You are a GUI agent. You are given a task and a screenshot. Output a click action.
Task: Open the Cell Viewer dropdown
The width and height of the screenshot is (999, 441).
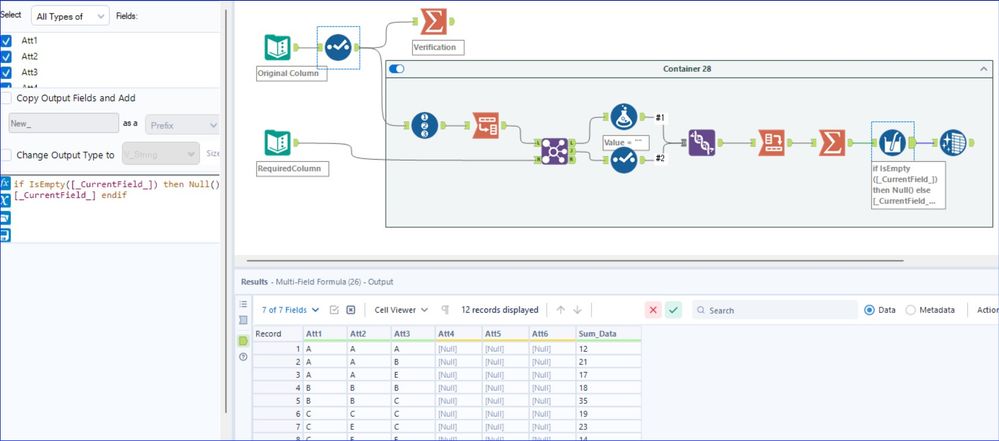[x=401, y=310]
